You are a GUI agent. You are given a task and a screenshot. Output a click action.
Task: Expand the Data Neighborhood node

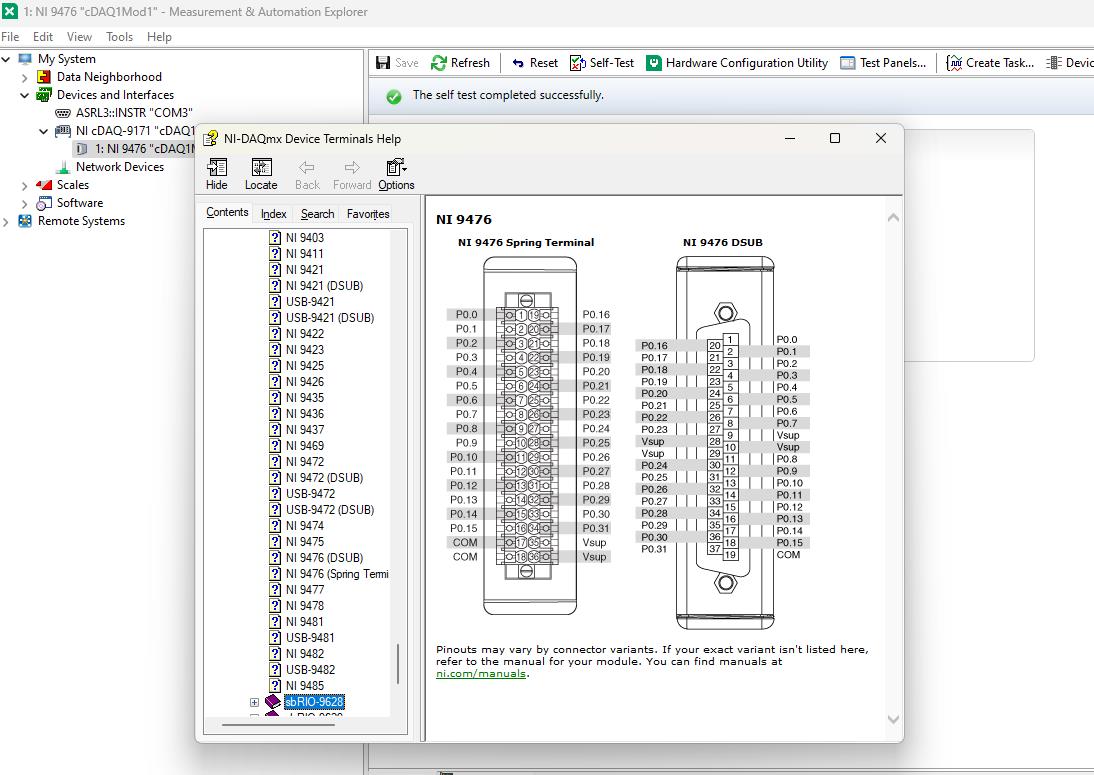point(24,77)
